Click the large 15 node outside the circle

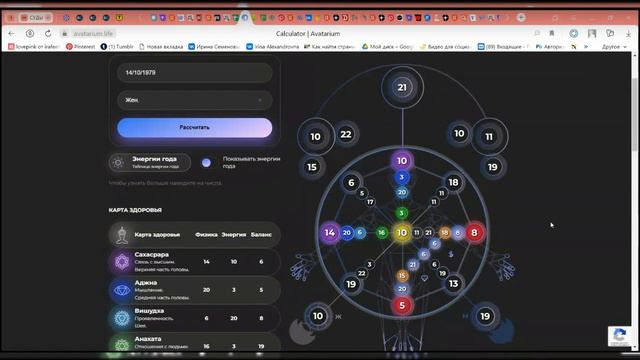coord(312,167)
